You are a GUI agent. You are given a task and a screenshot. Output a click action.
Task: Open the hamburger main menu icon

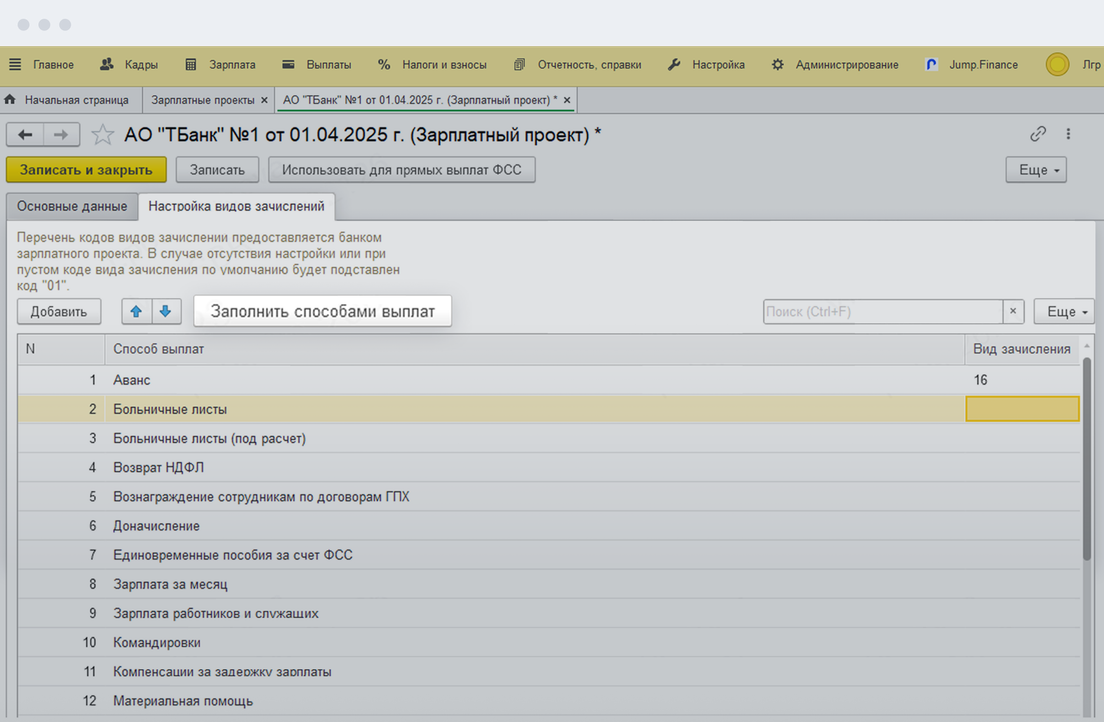click(15, 65)
